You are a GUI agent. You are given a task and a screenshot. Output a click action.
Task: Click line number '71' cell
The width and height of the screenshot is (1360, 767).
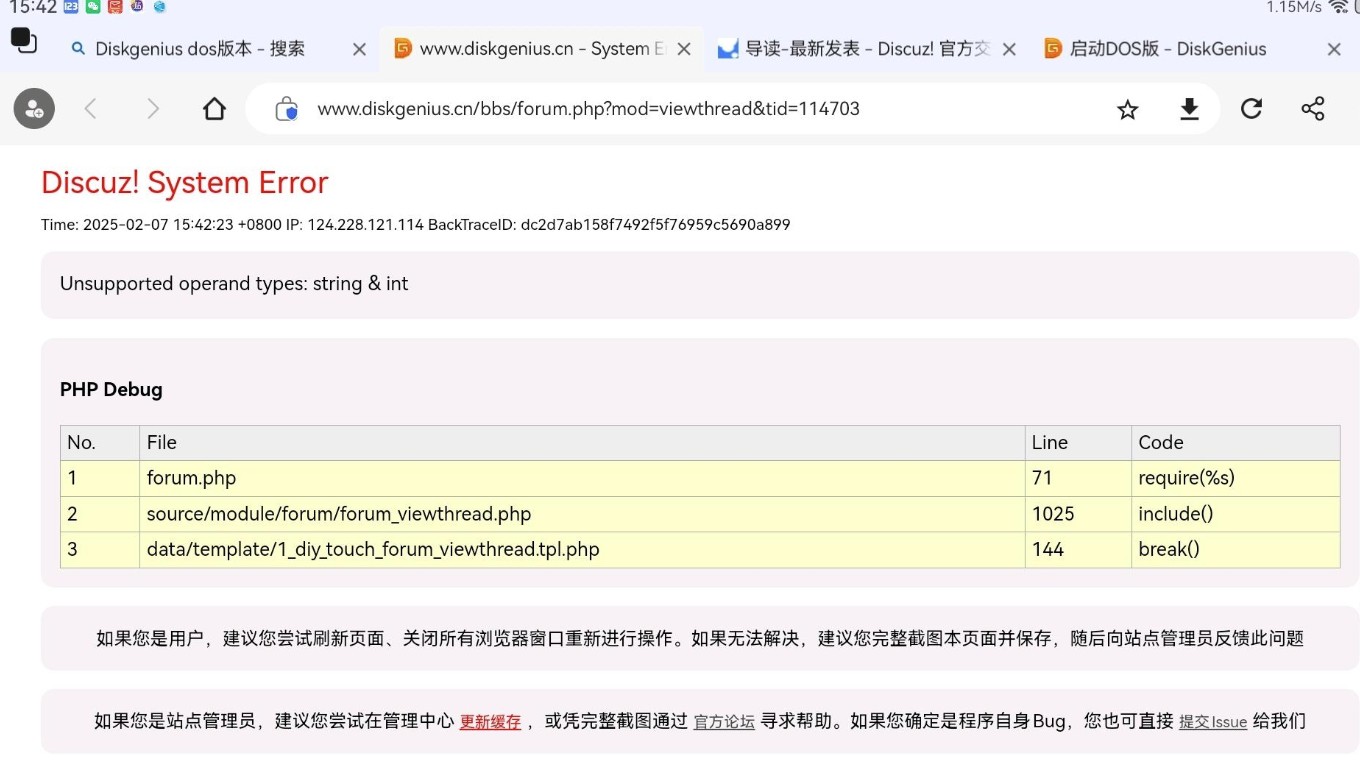click(1078, 478)
